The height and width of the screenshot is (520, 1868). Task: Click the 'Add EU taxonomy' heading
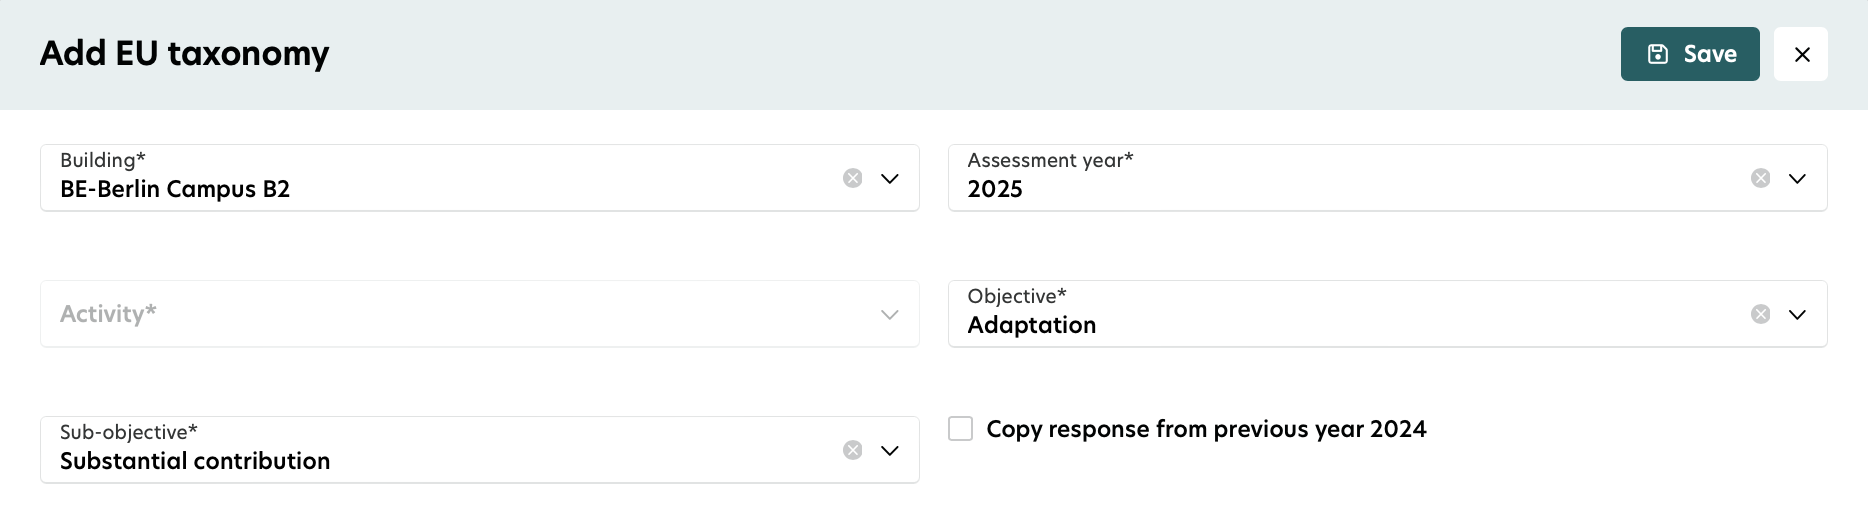pos(185,53)
